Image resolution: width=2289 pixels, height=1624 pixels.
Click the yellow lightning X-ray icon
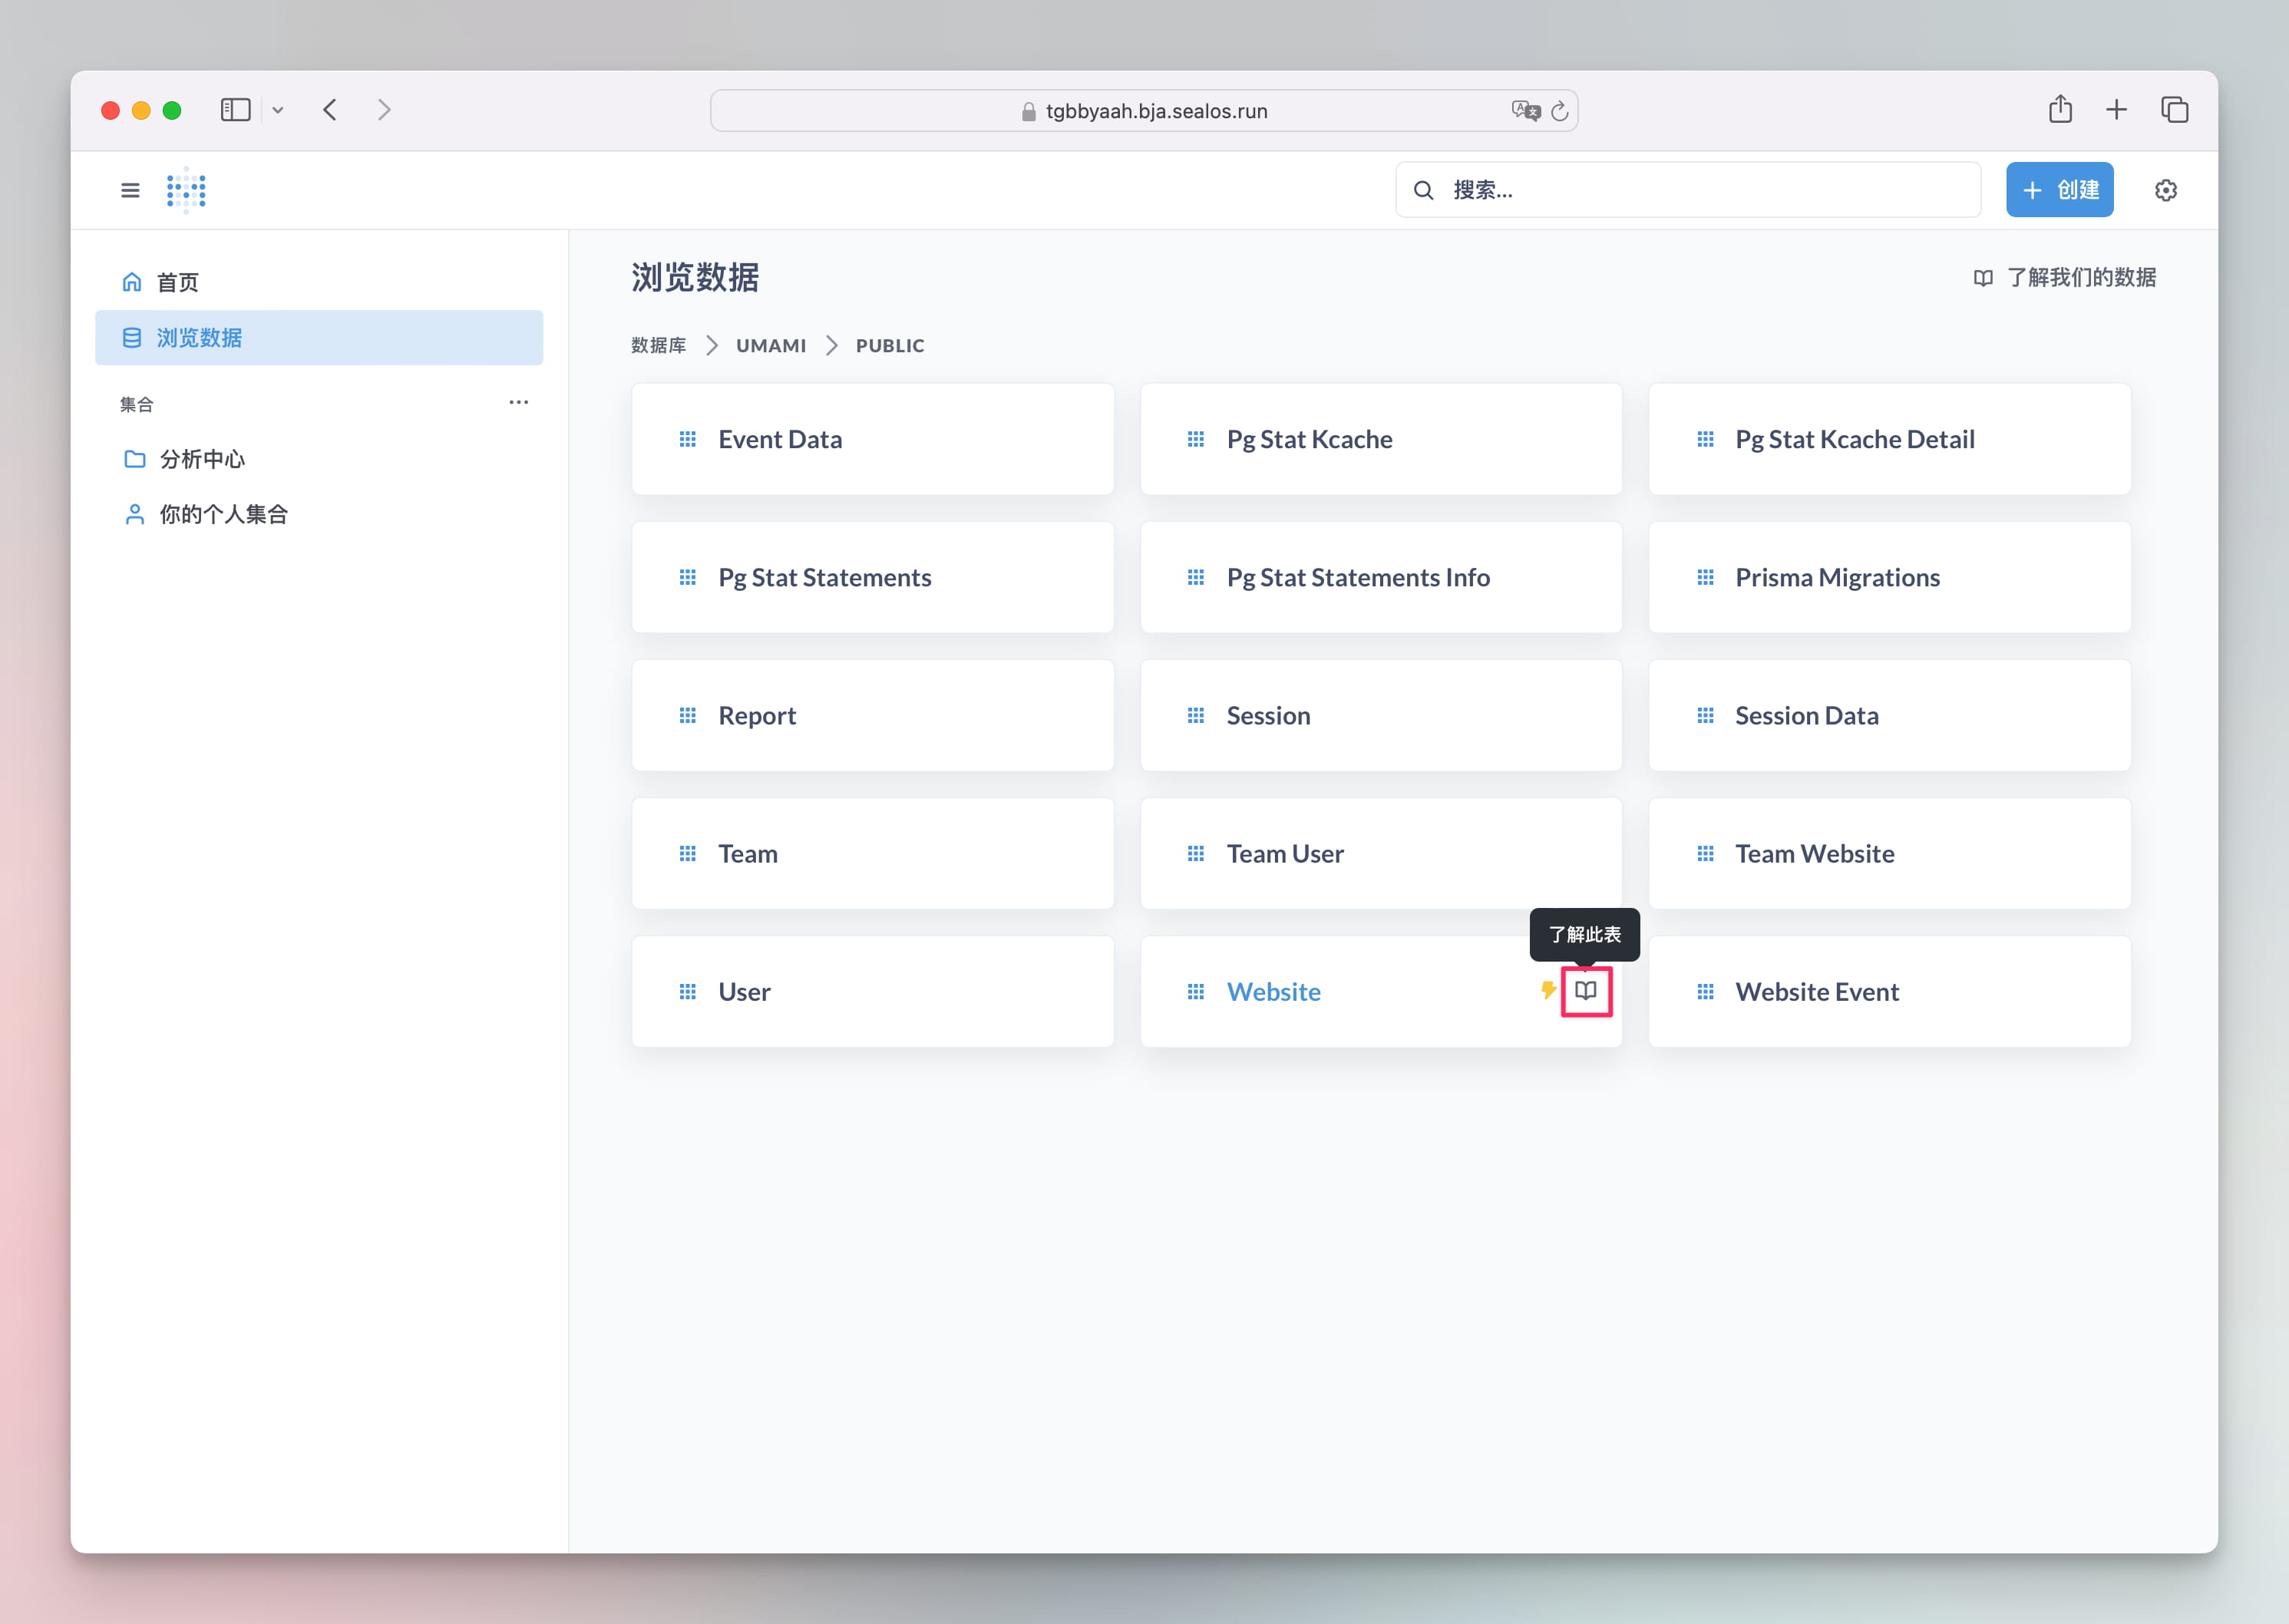[x=1547, y=991]
